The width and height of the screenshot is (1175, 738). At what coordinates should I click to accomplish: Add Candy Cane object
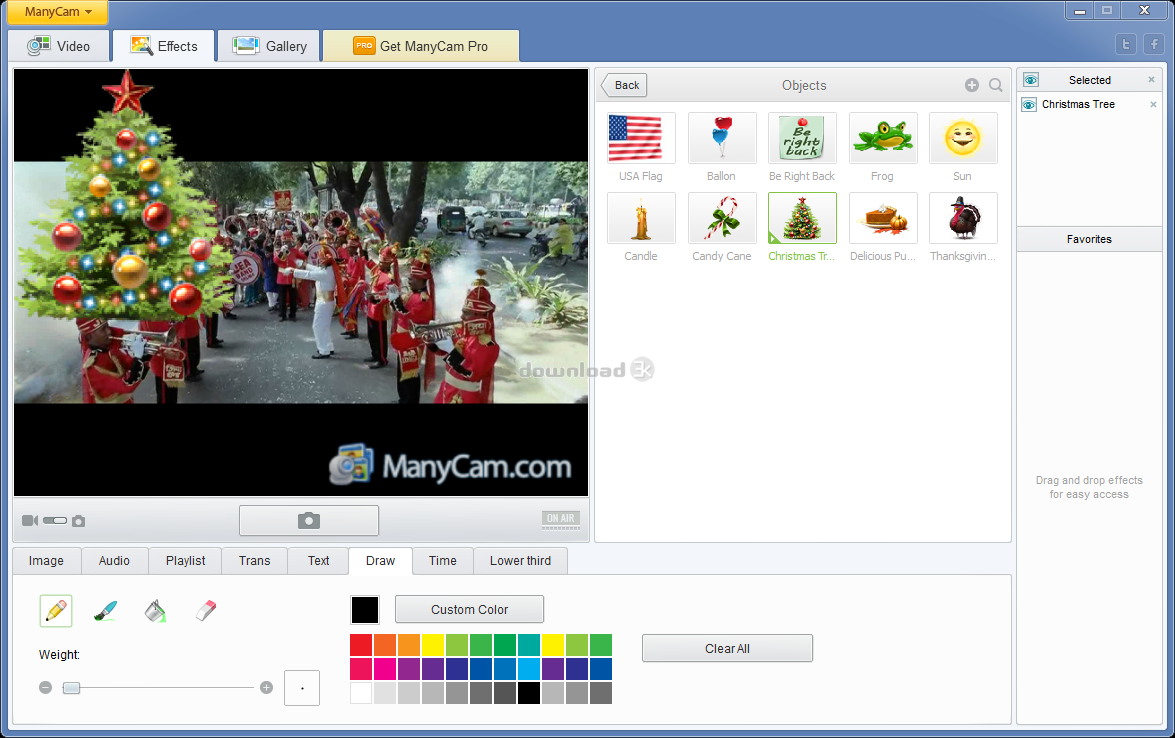pos(722,218)
